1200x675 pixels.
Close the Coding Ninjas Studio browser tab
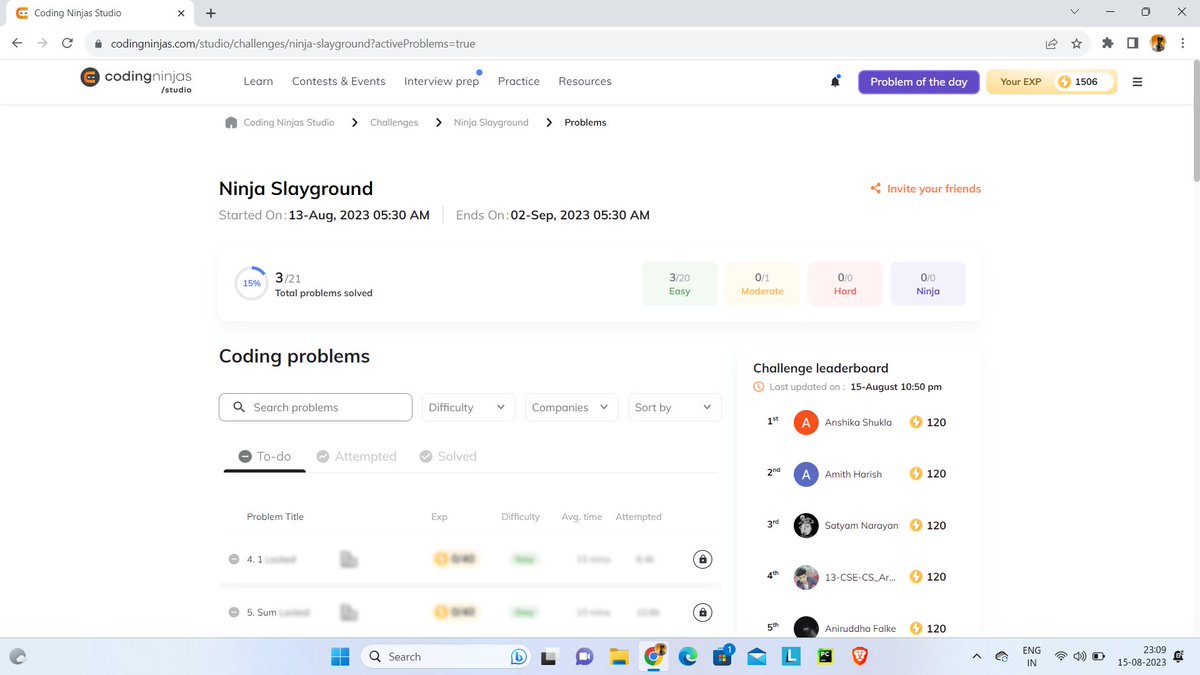[x=180, y=13]
